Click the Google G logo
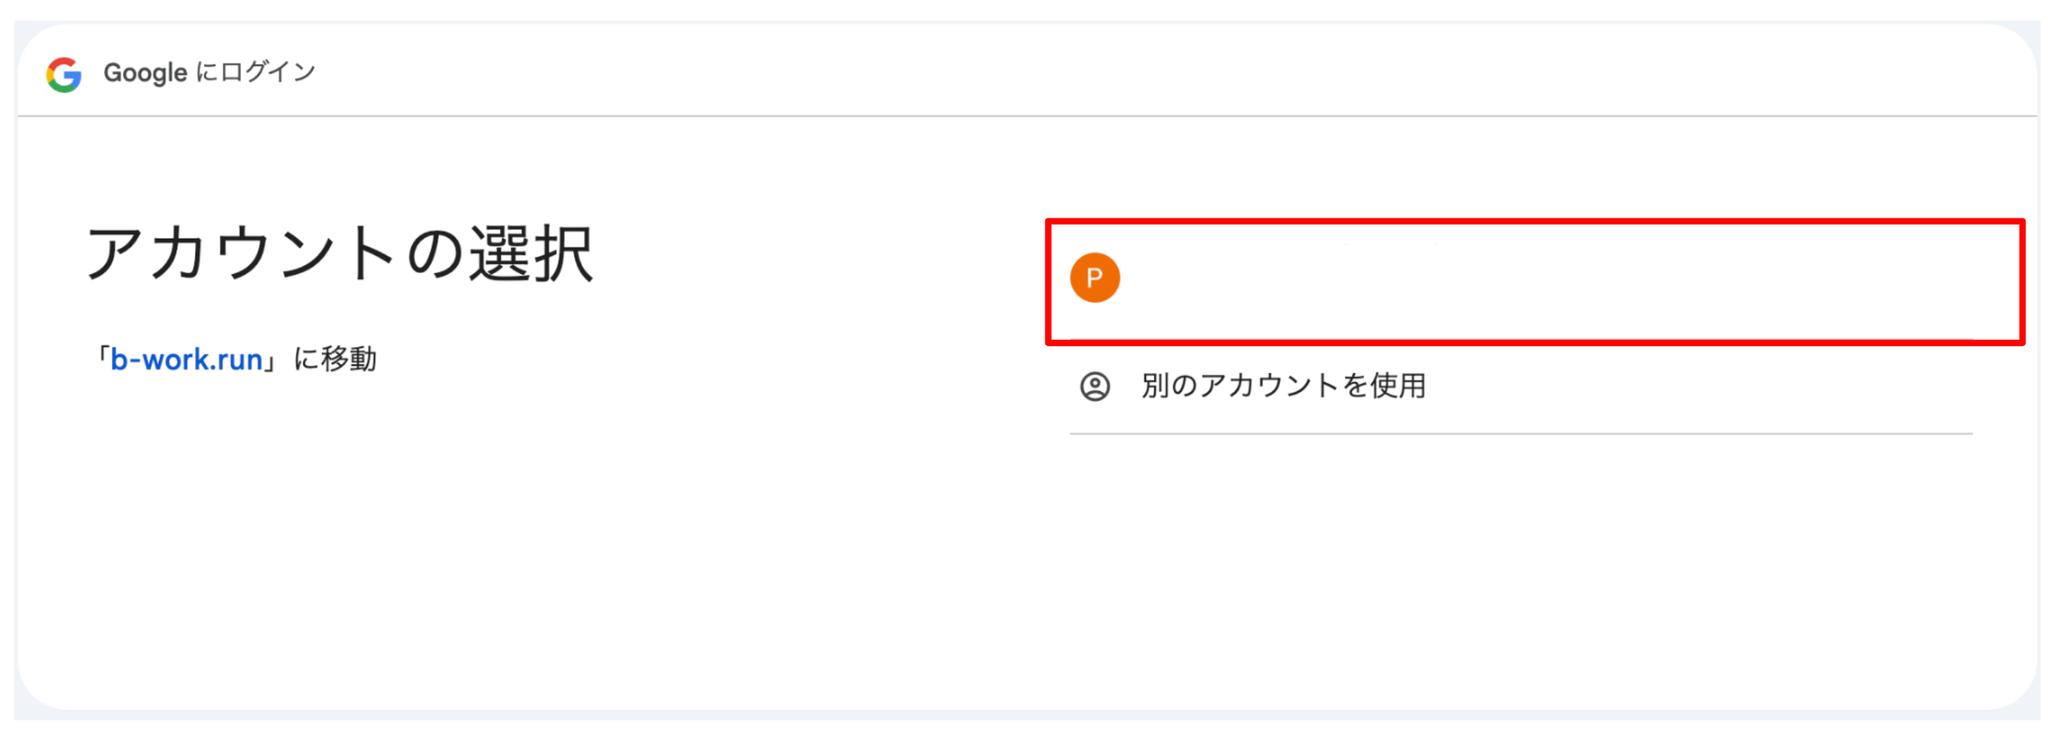2048x742 pixels. click(x=64, y=74)
